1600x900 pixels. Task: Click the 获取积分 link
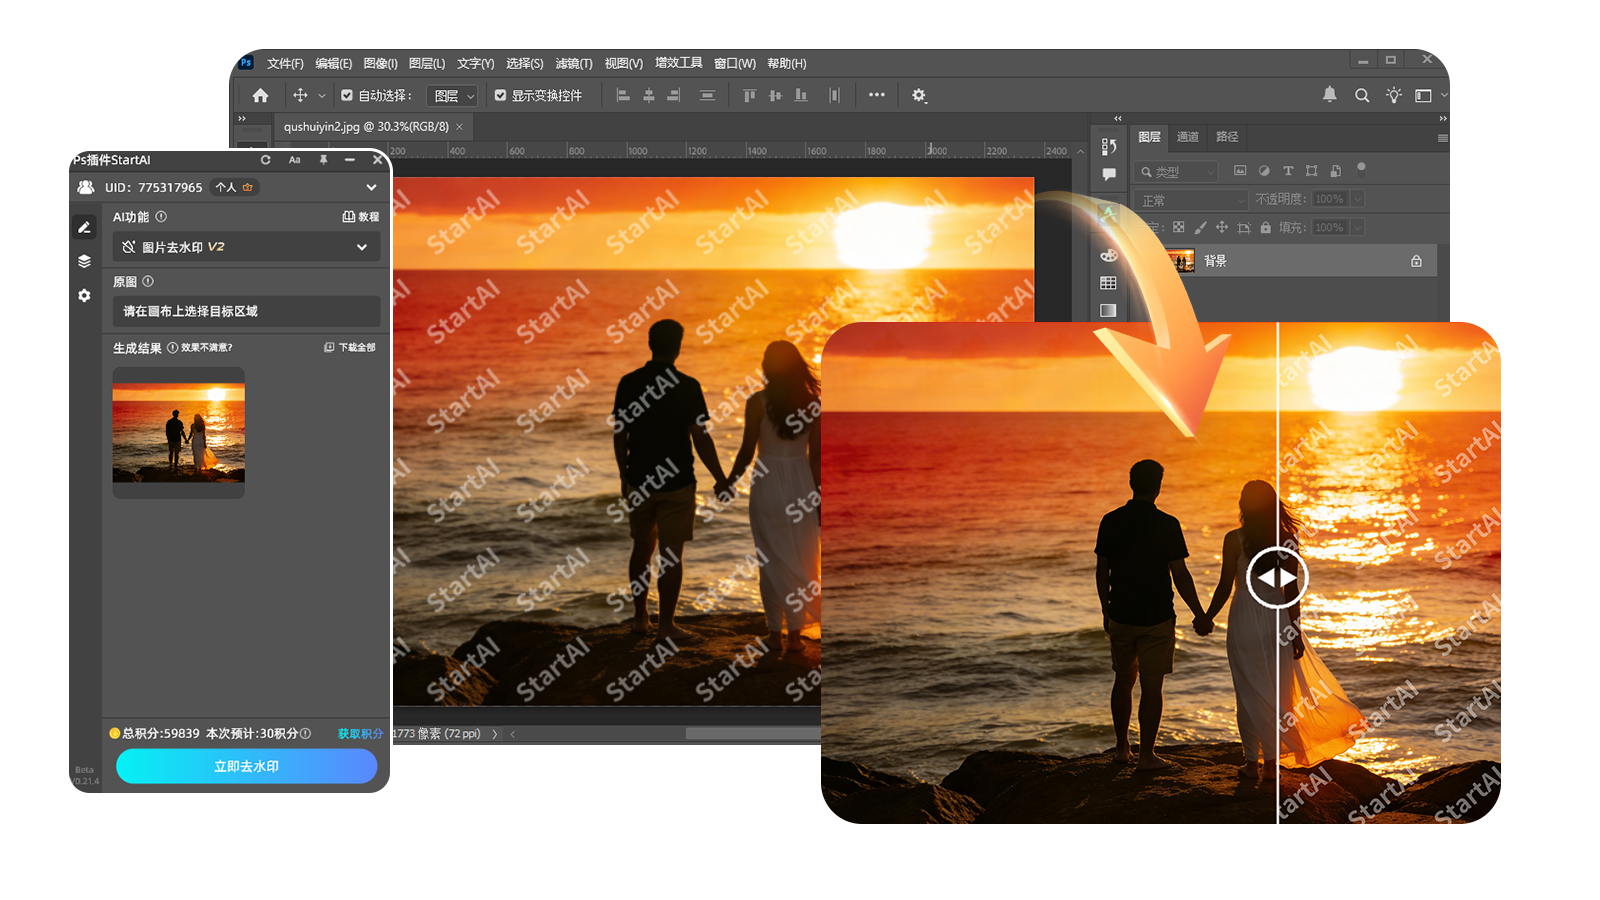pos(360,734)
